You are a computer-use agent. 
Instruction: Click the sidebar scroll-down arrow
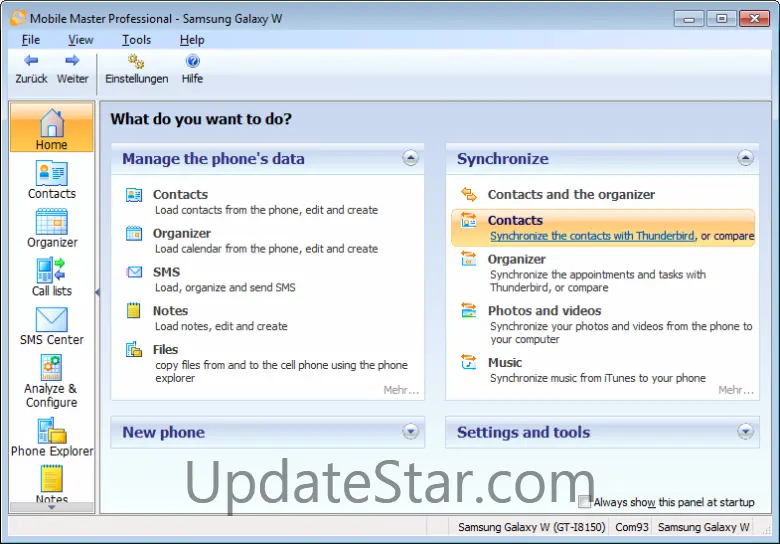coord(52,507)
